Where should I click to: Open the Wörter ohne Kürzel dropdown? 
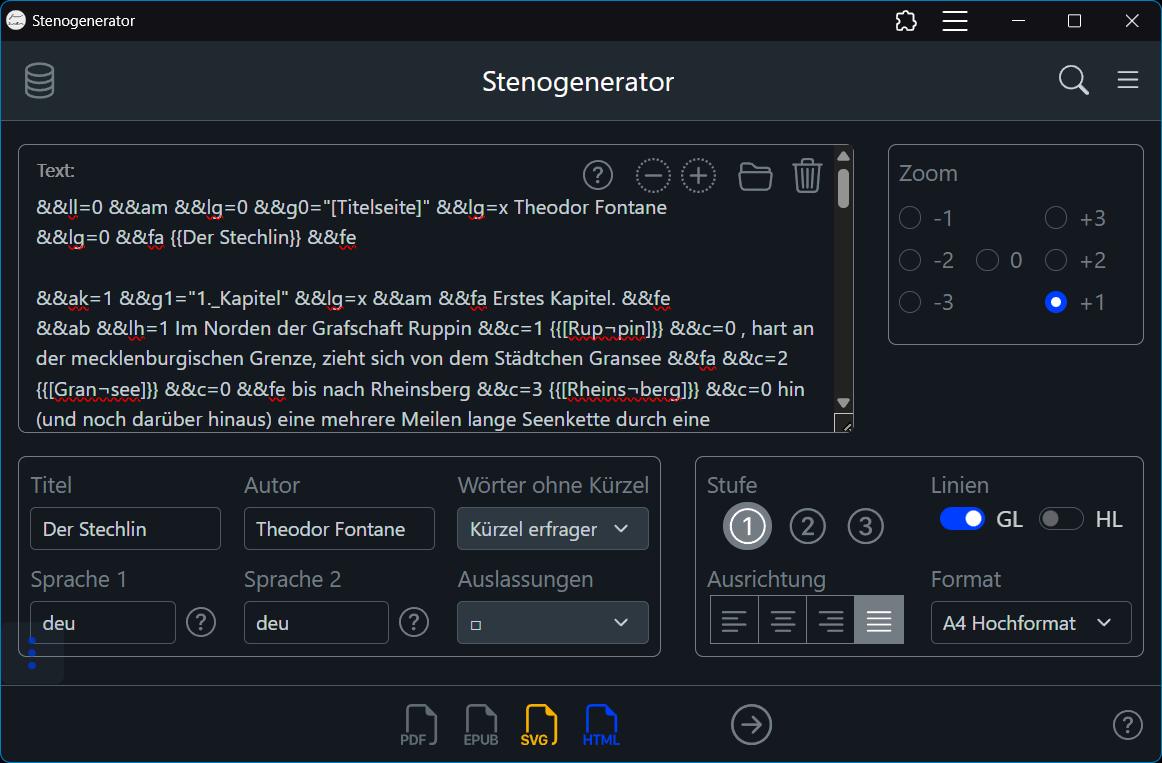553,528
